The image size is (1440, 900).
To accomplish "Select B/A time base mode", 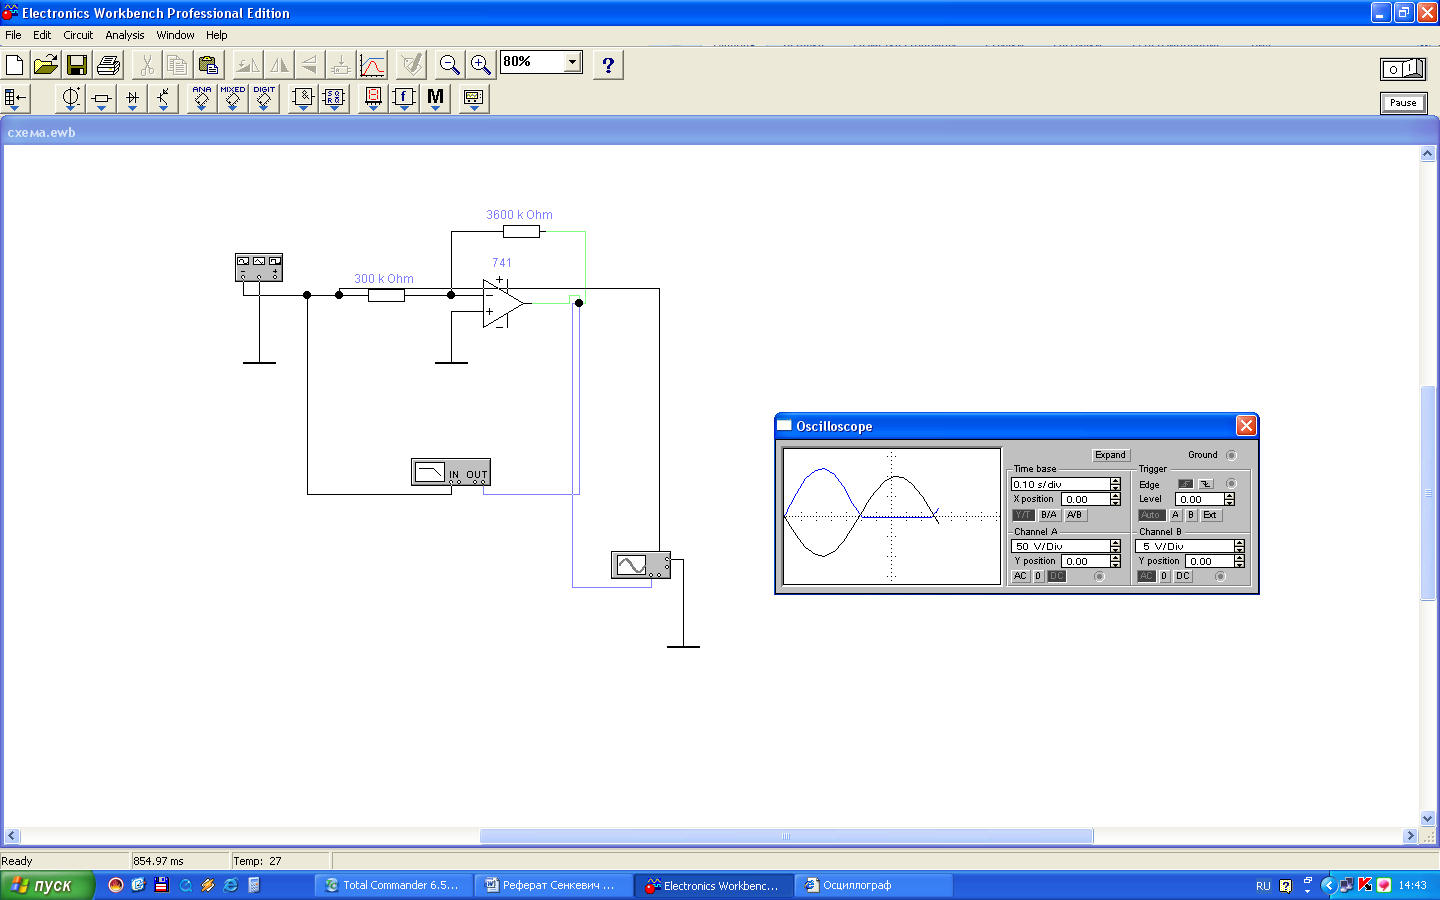I will pyautogui.click(x=1048, y=515).
